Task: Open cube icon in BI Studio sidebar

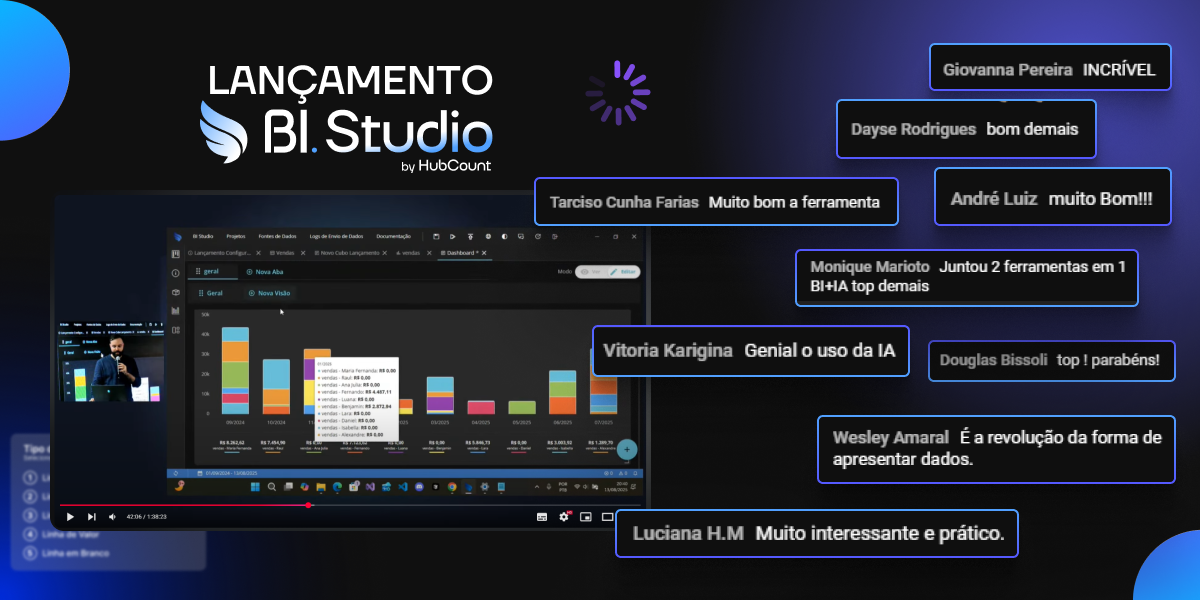Action: 176,292
